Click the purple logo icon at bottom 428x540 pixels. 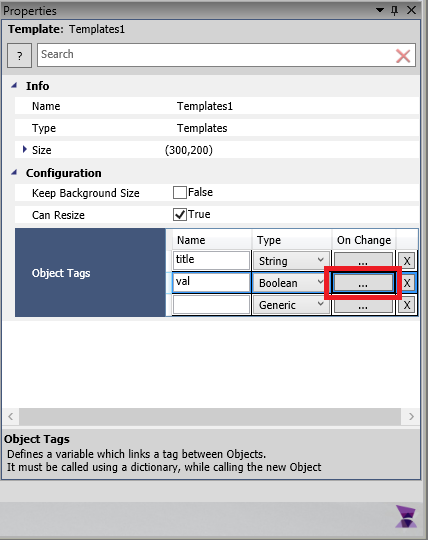(406, 516)
